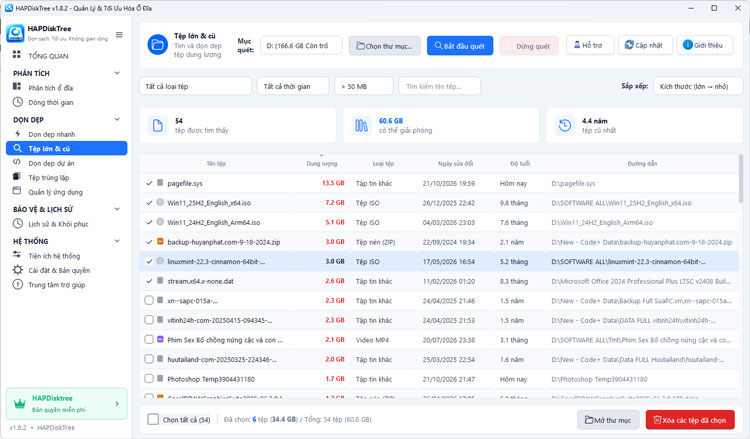Screen dimensions: 750x439
Task: Uncheck stream.x64.x-none.dat checkbox
Action: click(x=149, y=281)
